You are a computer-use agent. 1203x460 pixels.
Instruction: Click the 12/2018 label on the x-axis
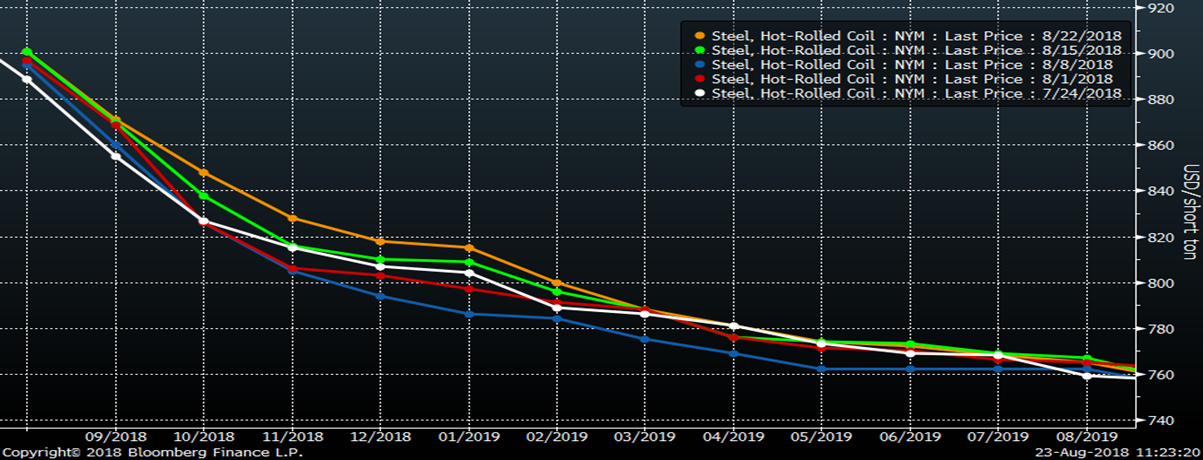[381, 436]
